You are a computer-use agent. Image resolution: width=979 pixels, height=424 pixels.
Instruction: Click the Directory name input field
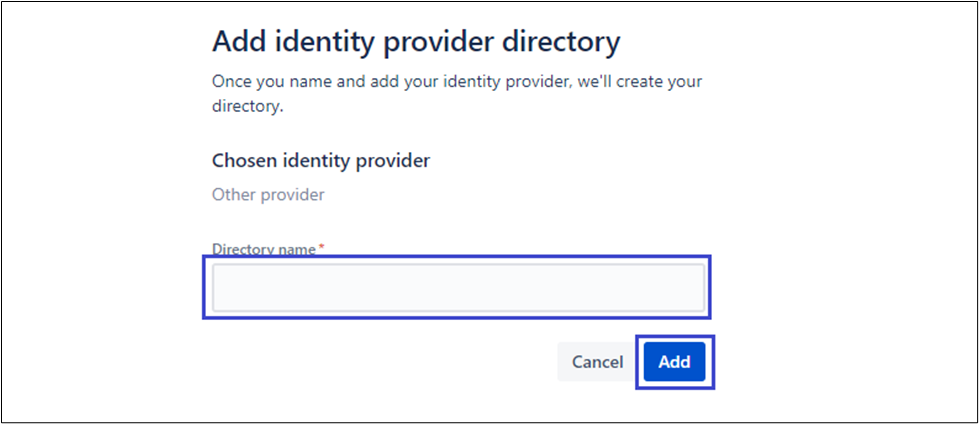(x=458, y=288)
